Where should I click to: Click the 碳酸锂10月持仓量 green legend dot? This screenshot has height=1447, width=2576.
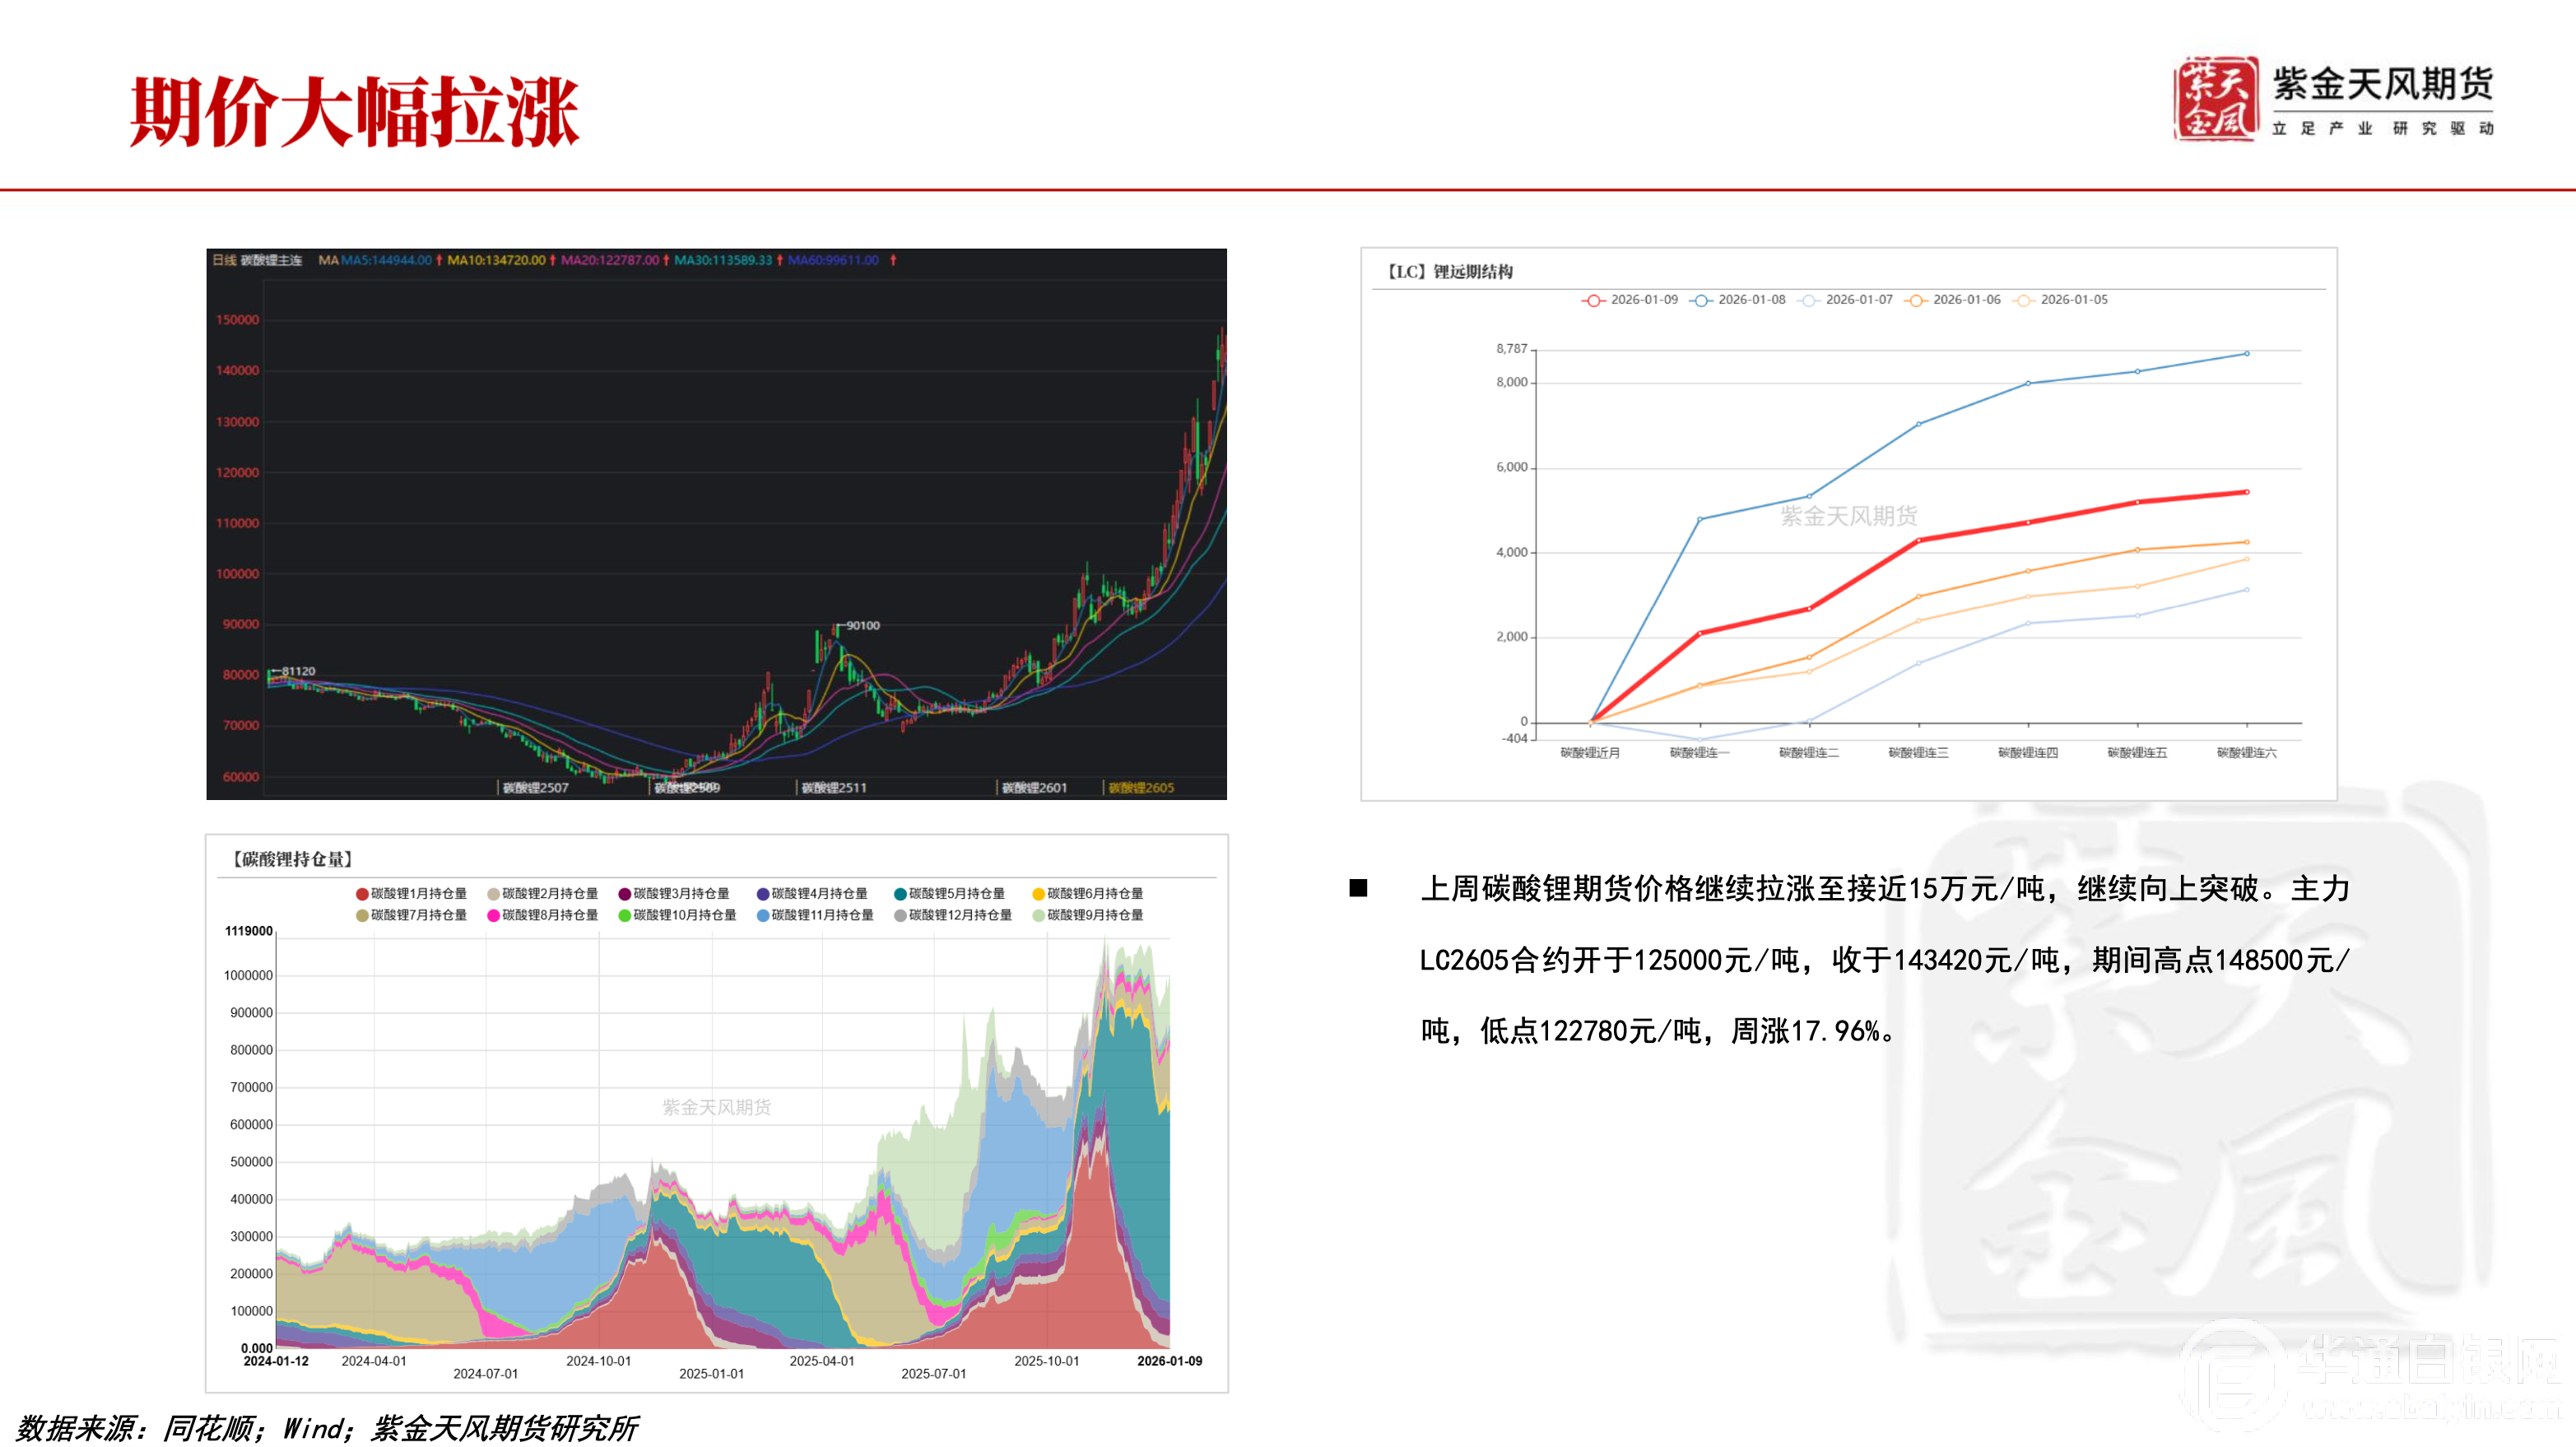(x=624, y=916)
